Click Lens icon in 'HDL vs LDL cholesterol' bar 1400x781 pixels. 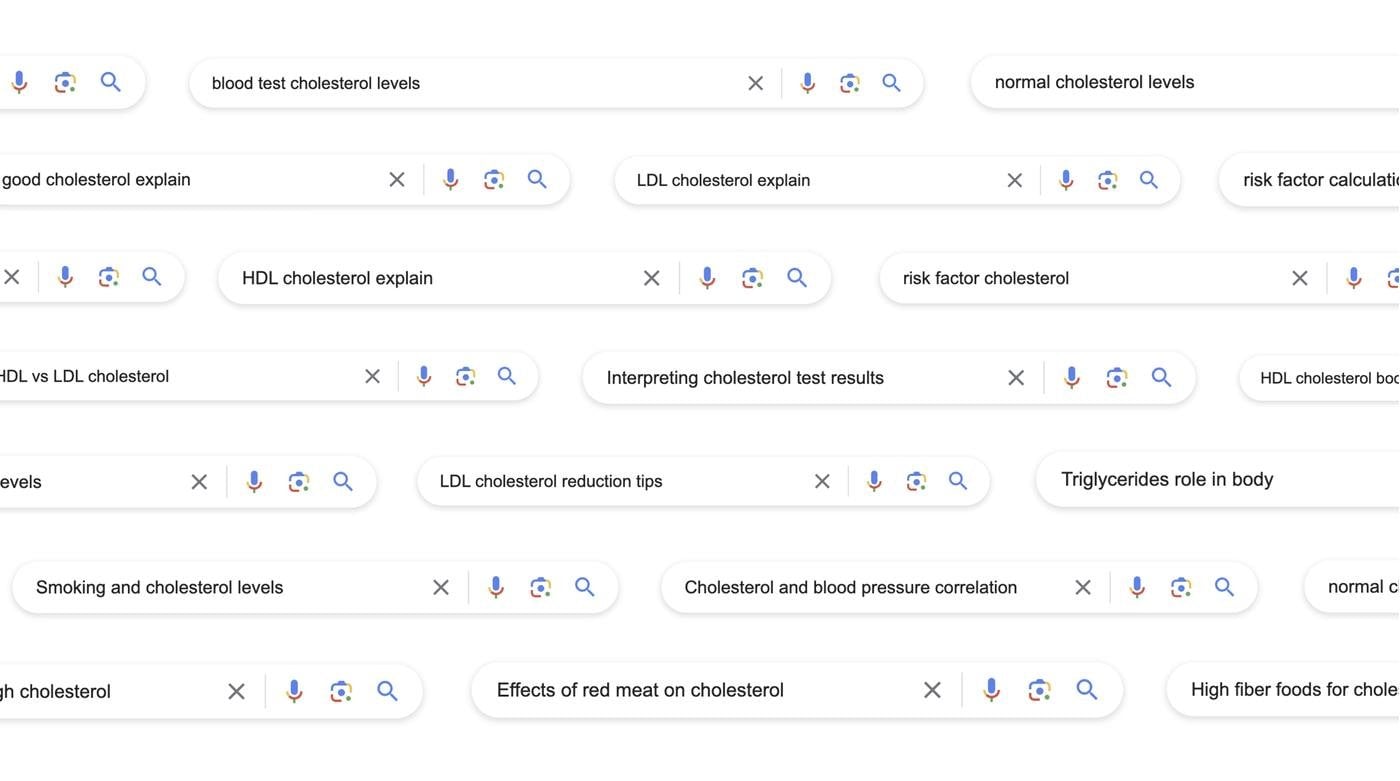pyautogui.click(x=465, y=376)
